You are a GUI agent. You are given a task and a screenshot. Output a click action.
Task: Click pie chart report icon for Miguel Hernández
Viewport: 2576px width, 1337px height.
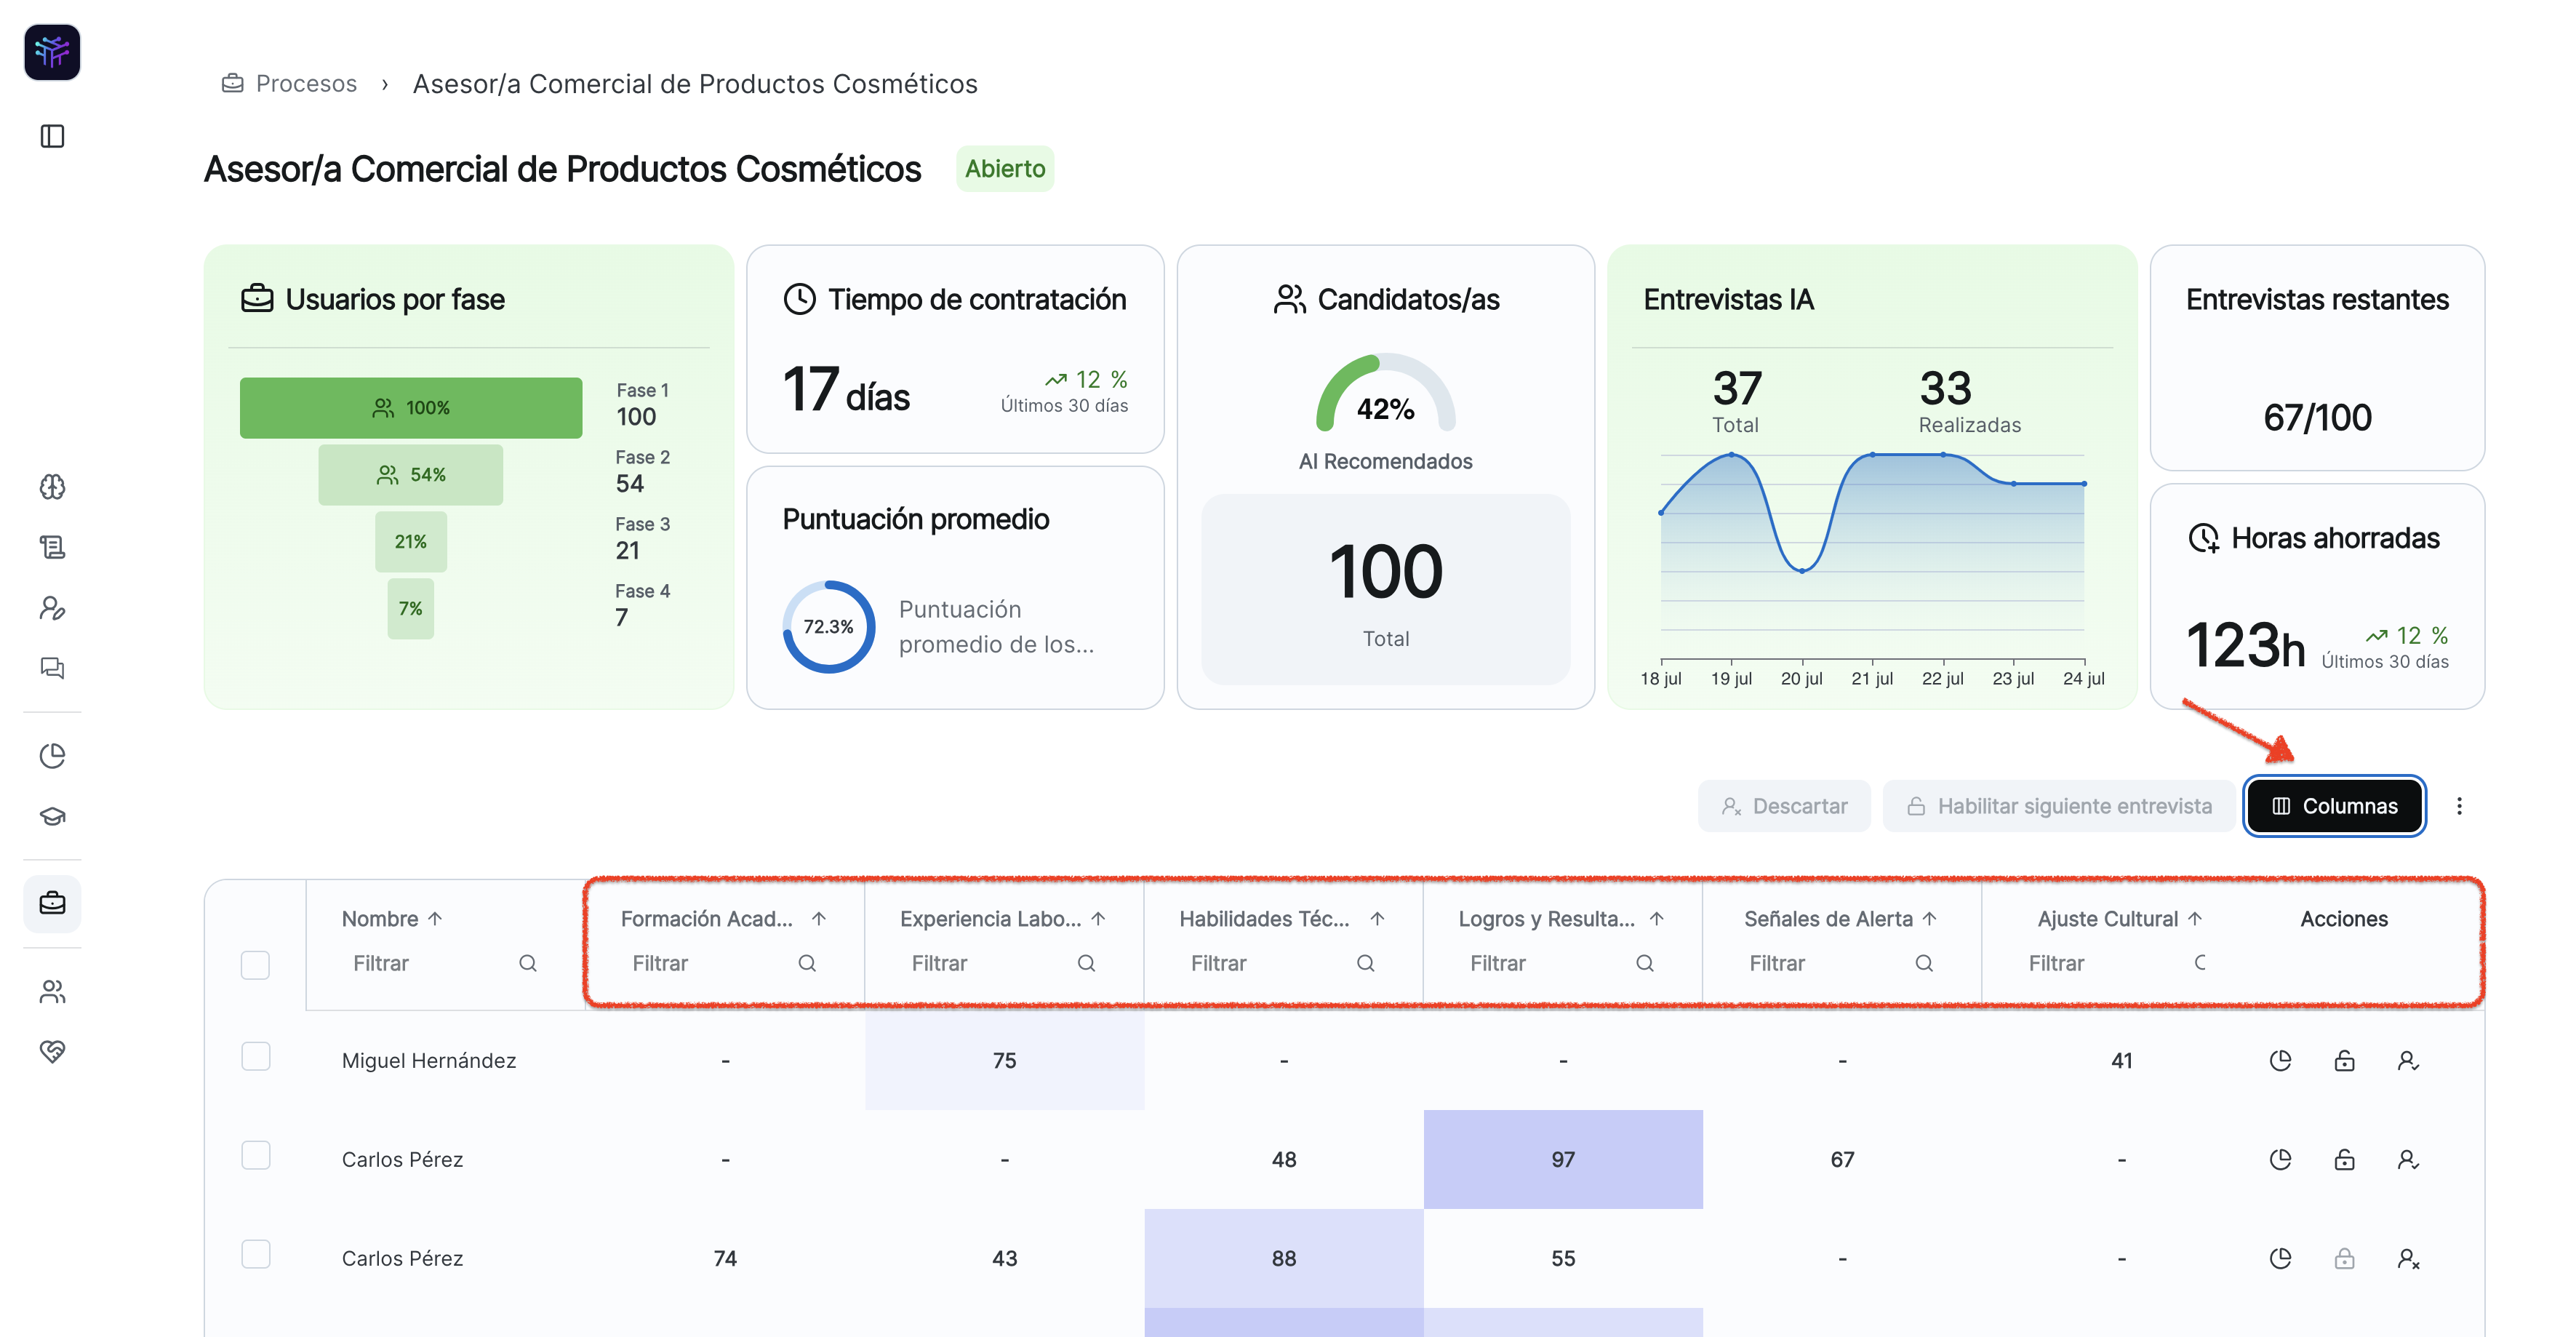pos(2280,1060)
